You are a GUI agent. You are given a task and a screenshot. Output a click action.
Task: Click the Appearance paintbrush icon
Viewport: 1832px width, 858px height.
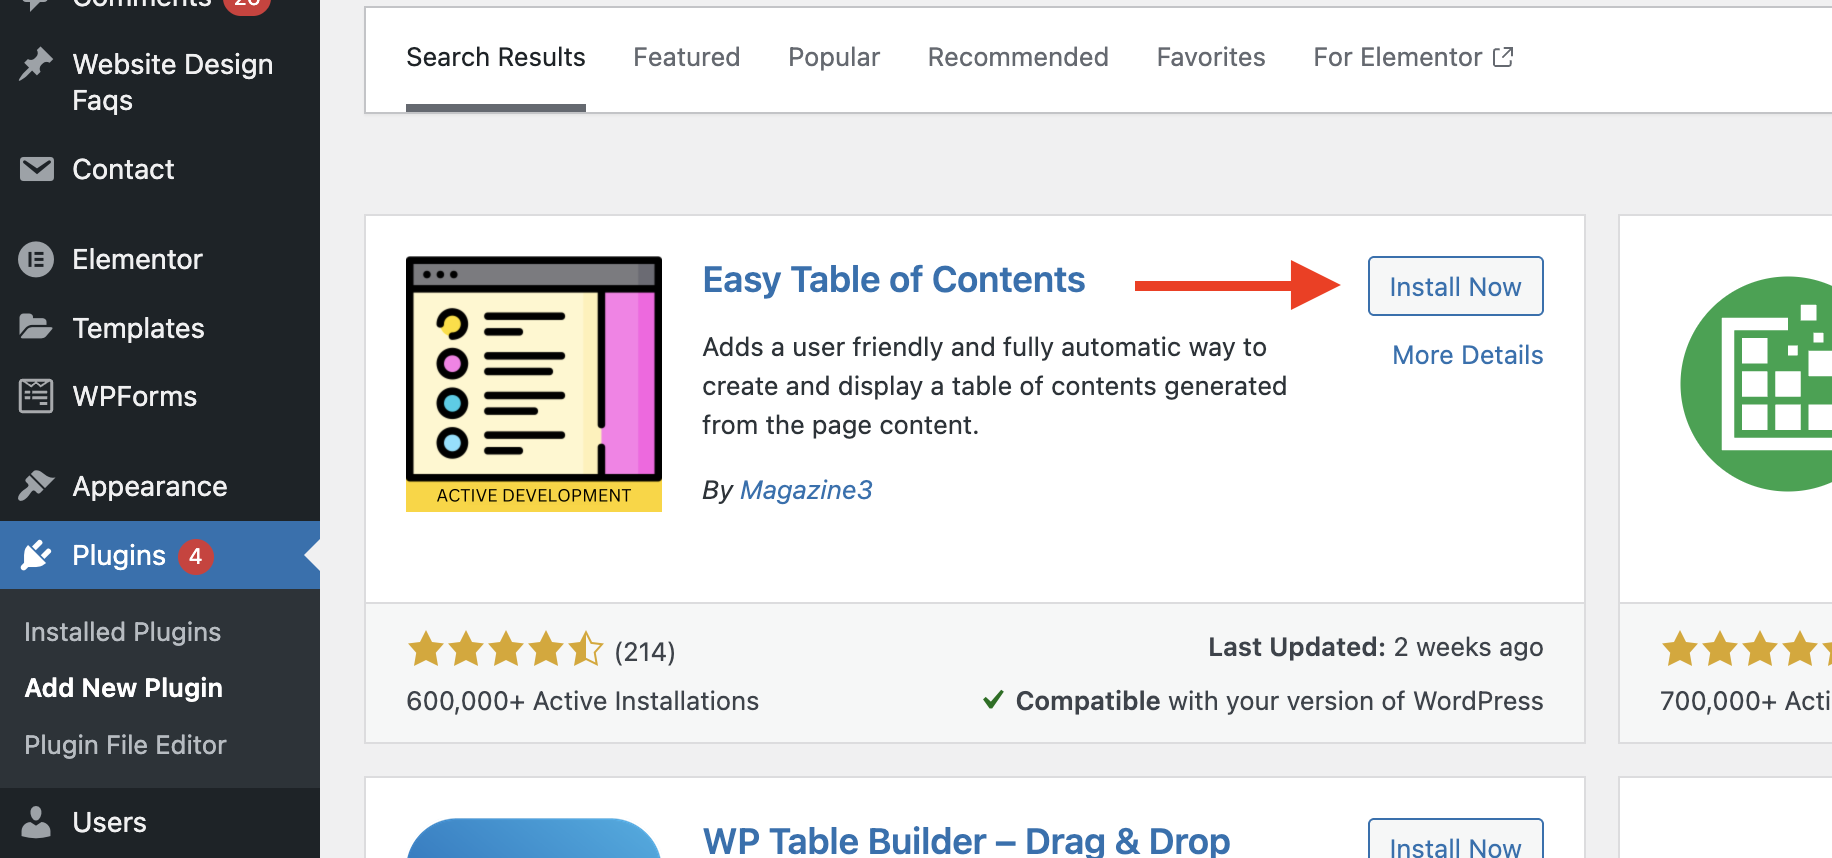tap(36, 486)
